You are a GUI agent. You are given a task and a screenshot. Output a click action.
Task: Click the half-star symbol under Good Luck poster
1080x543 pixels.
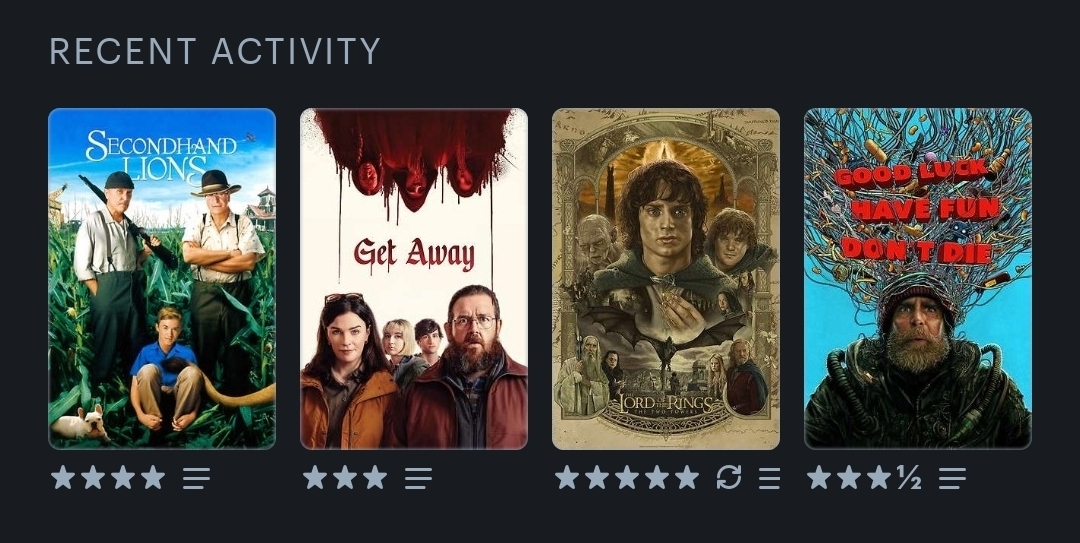909,477
